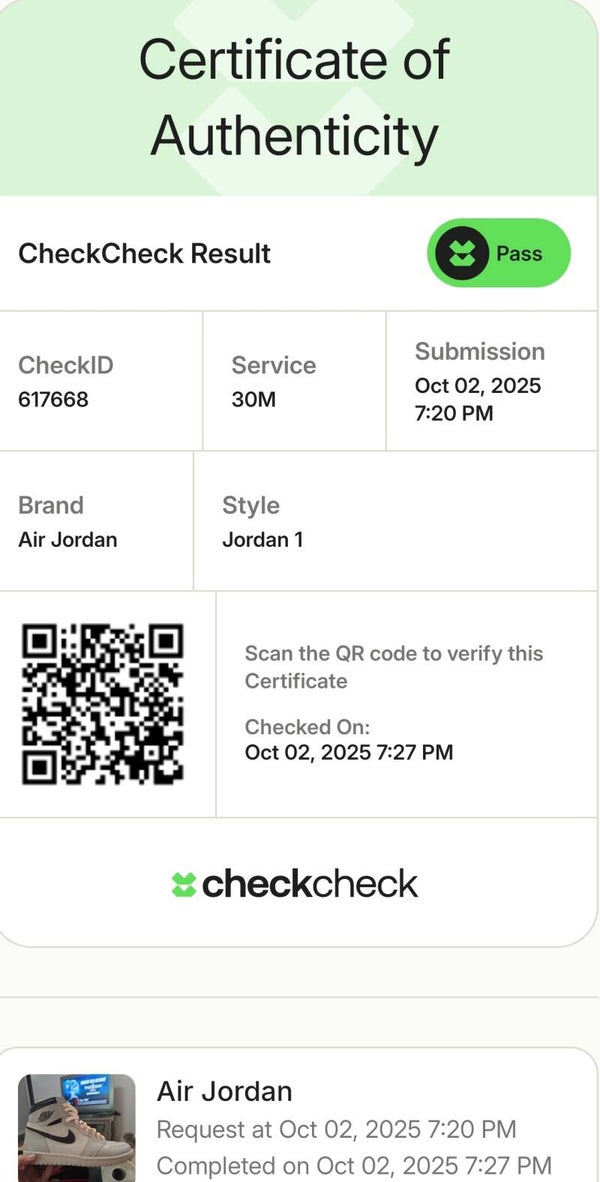Click the green checkcheck logo mark
This screenshot has width=600, height=1182.
[x=183, y=884]
